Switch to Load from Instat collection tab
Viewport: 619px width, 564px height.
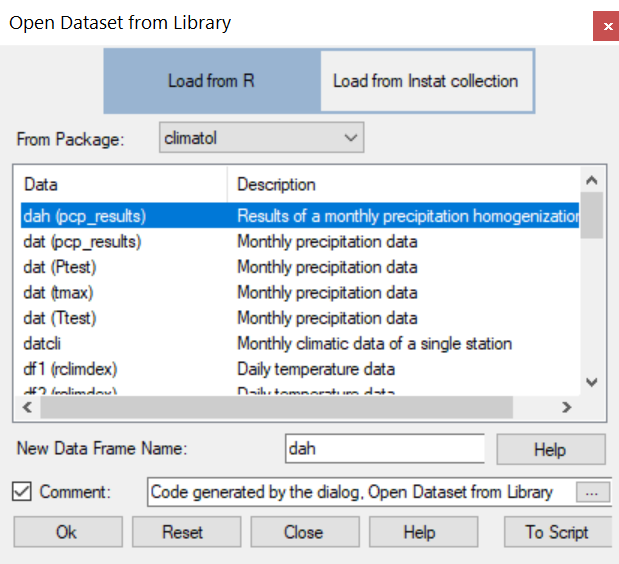point(427,81)
